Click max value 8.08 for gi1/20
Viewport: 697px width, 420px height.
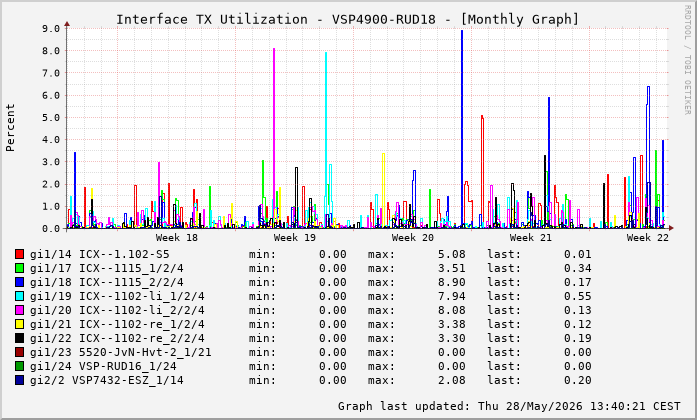(452, 310)
